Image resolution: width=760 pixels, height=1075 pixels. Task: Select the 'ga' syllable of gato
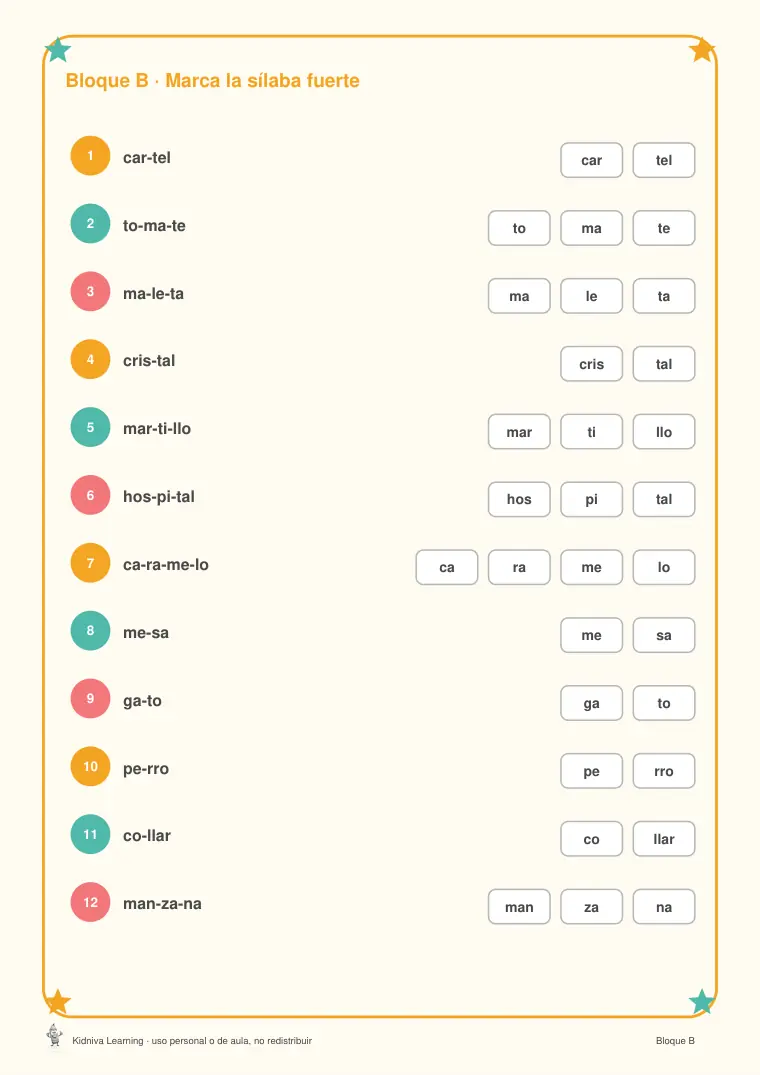(591, 703)
